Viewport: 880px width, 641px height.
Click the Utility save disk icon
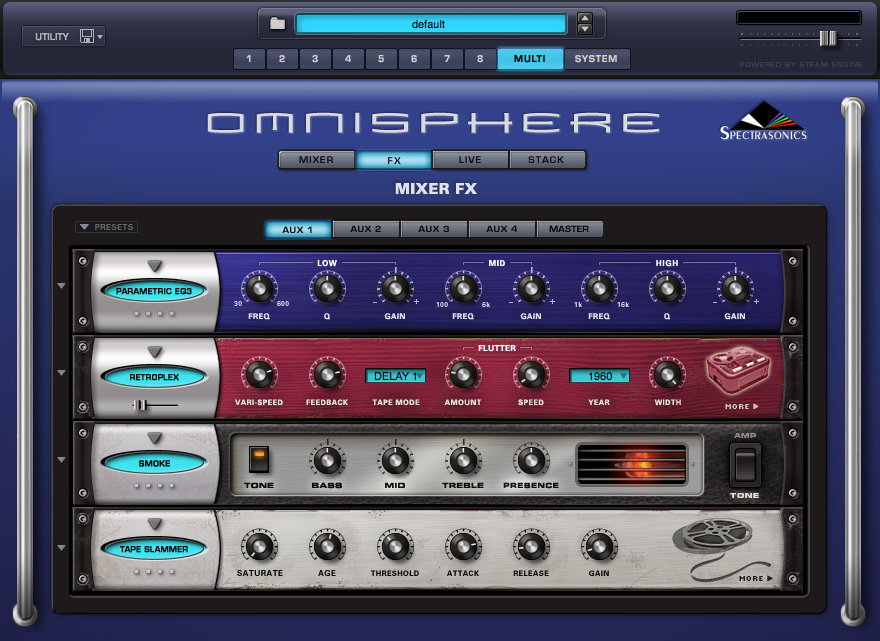click(x=87, y=37)
